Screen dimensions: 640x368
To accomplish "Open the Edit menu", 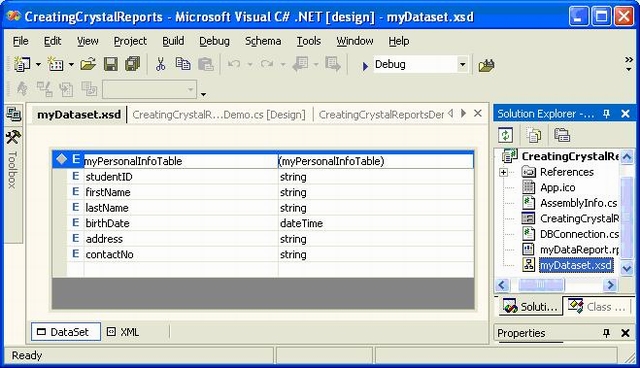I will tap(52, 41).
